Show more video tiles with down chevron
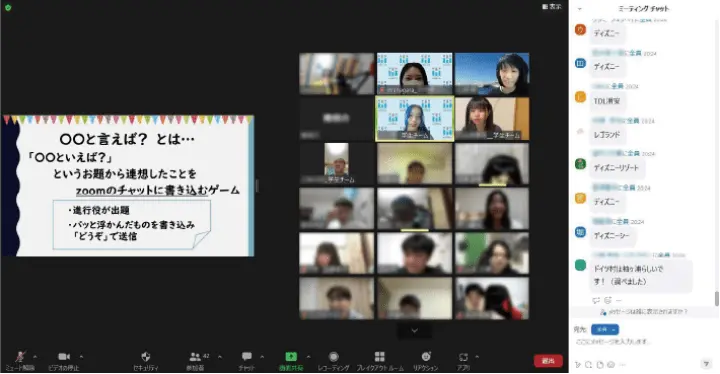Image resolution: width=720 pixels, height=374 pixels. [414, 331]
